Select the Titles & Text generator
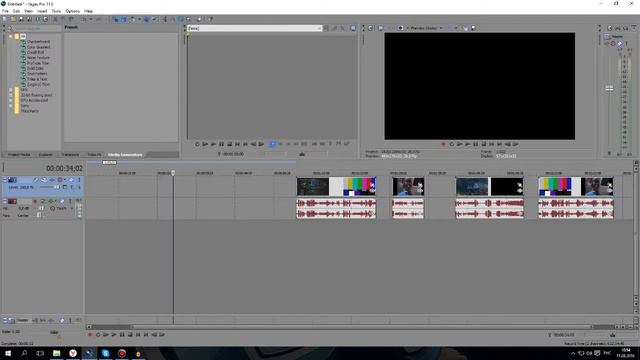Image resolution: width=640 pixels, height=360 pixels. pos(37,79)
